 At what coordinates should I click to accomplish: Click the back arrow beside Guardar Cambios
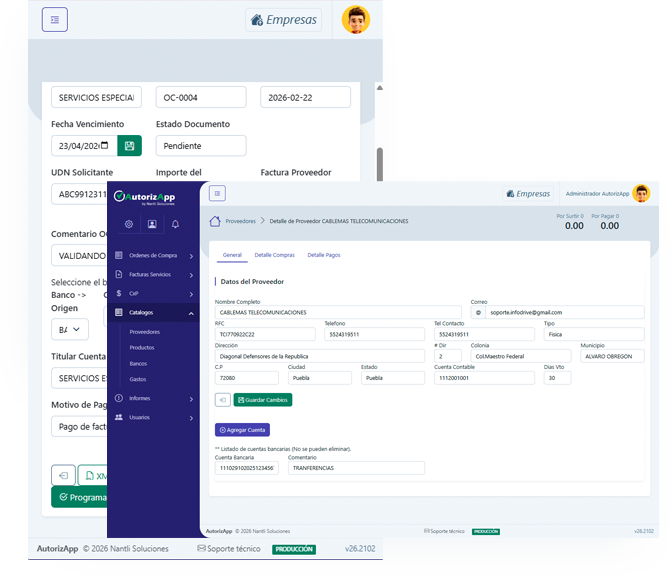pyautogui.click(x=223, y=400)
